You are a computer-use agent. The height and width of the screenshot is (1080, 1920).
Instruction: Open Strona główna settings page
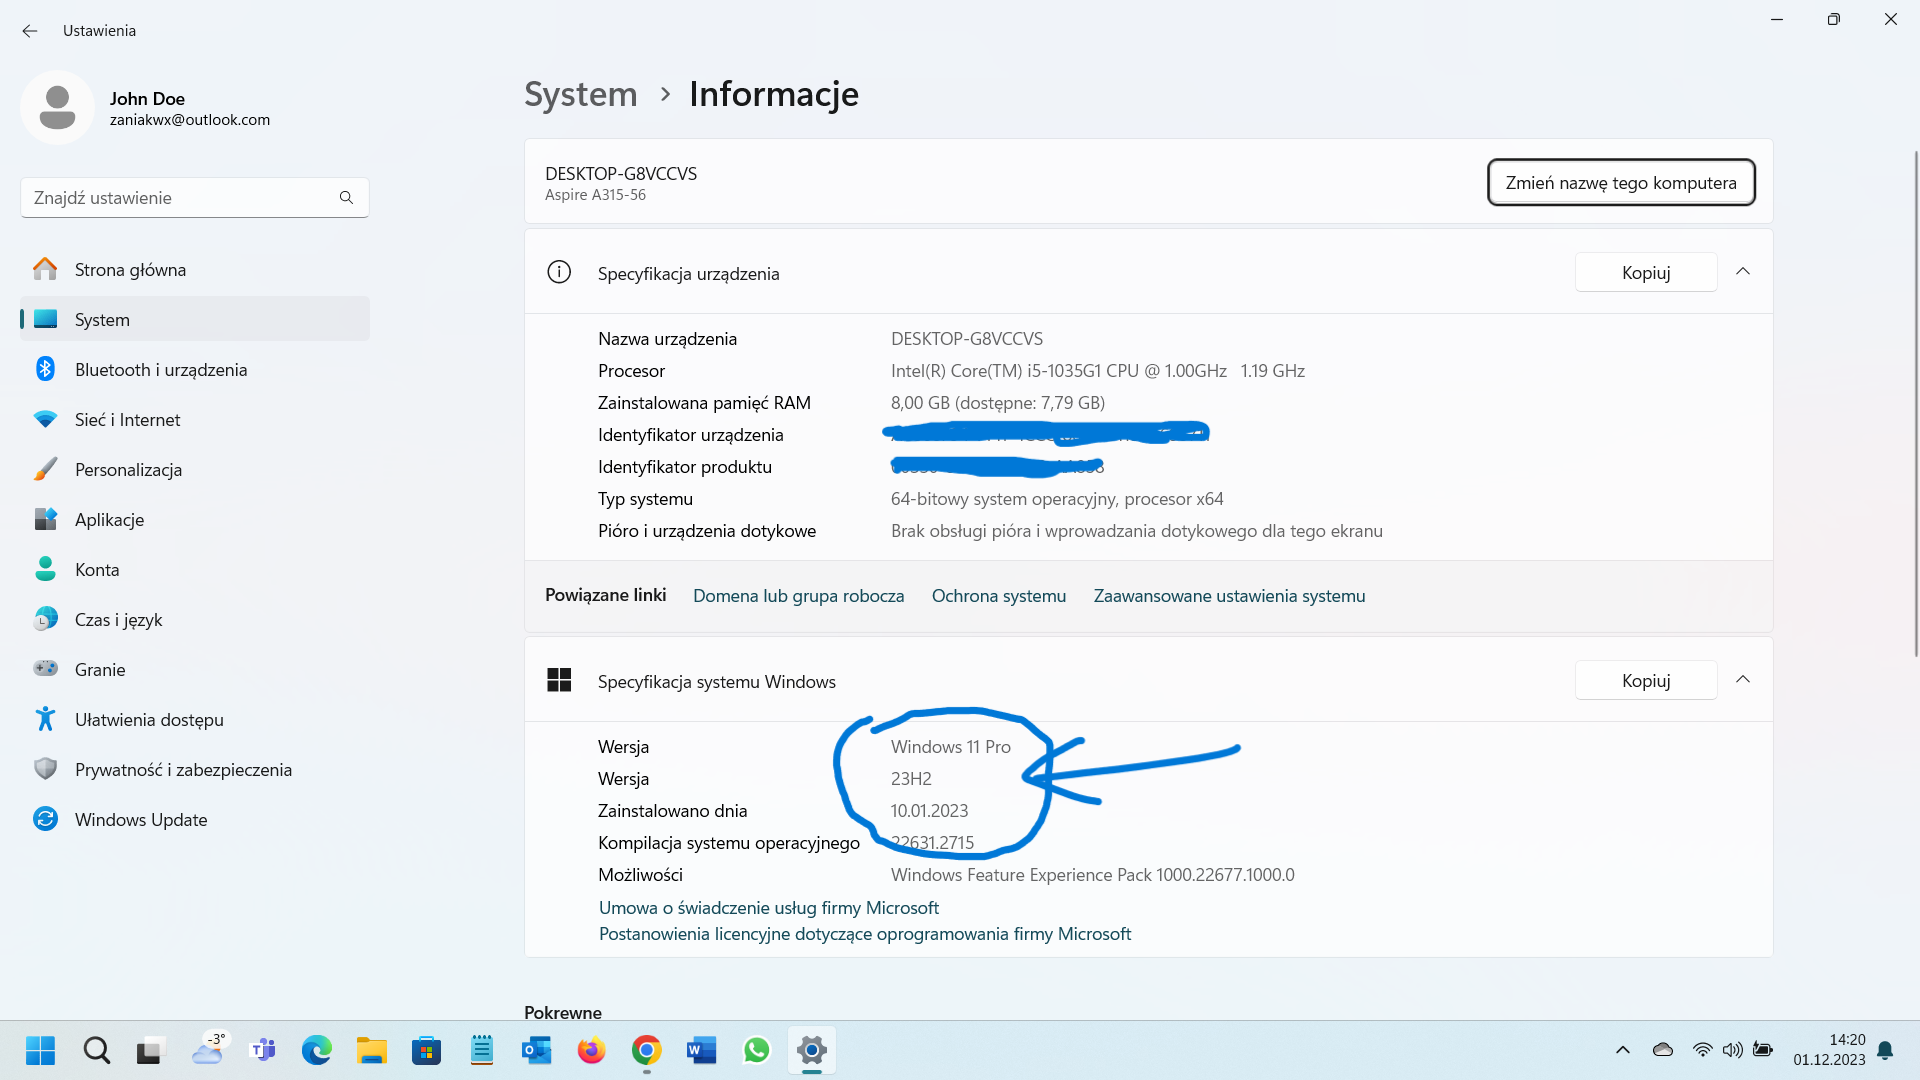(x=195, y=269)
